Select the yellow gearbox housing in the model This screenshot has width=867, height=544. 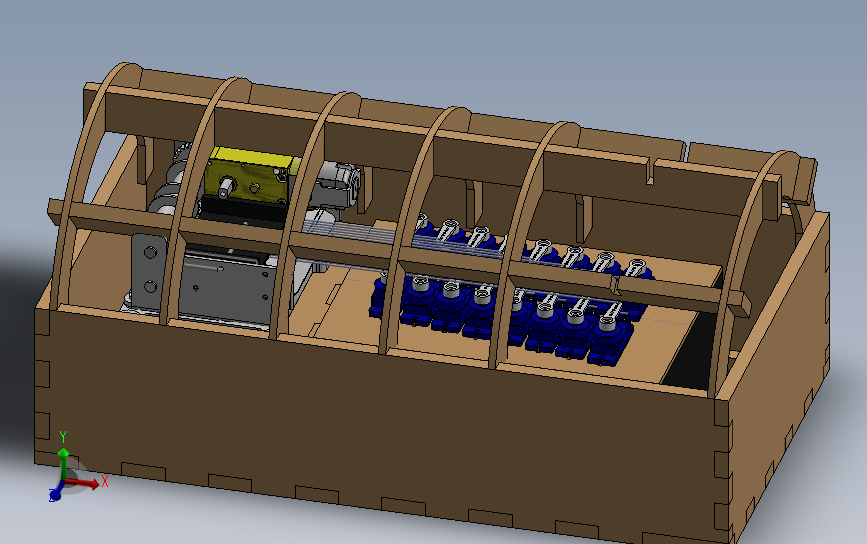252,177
